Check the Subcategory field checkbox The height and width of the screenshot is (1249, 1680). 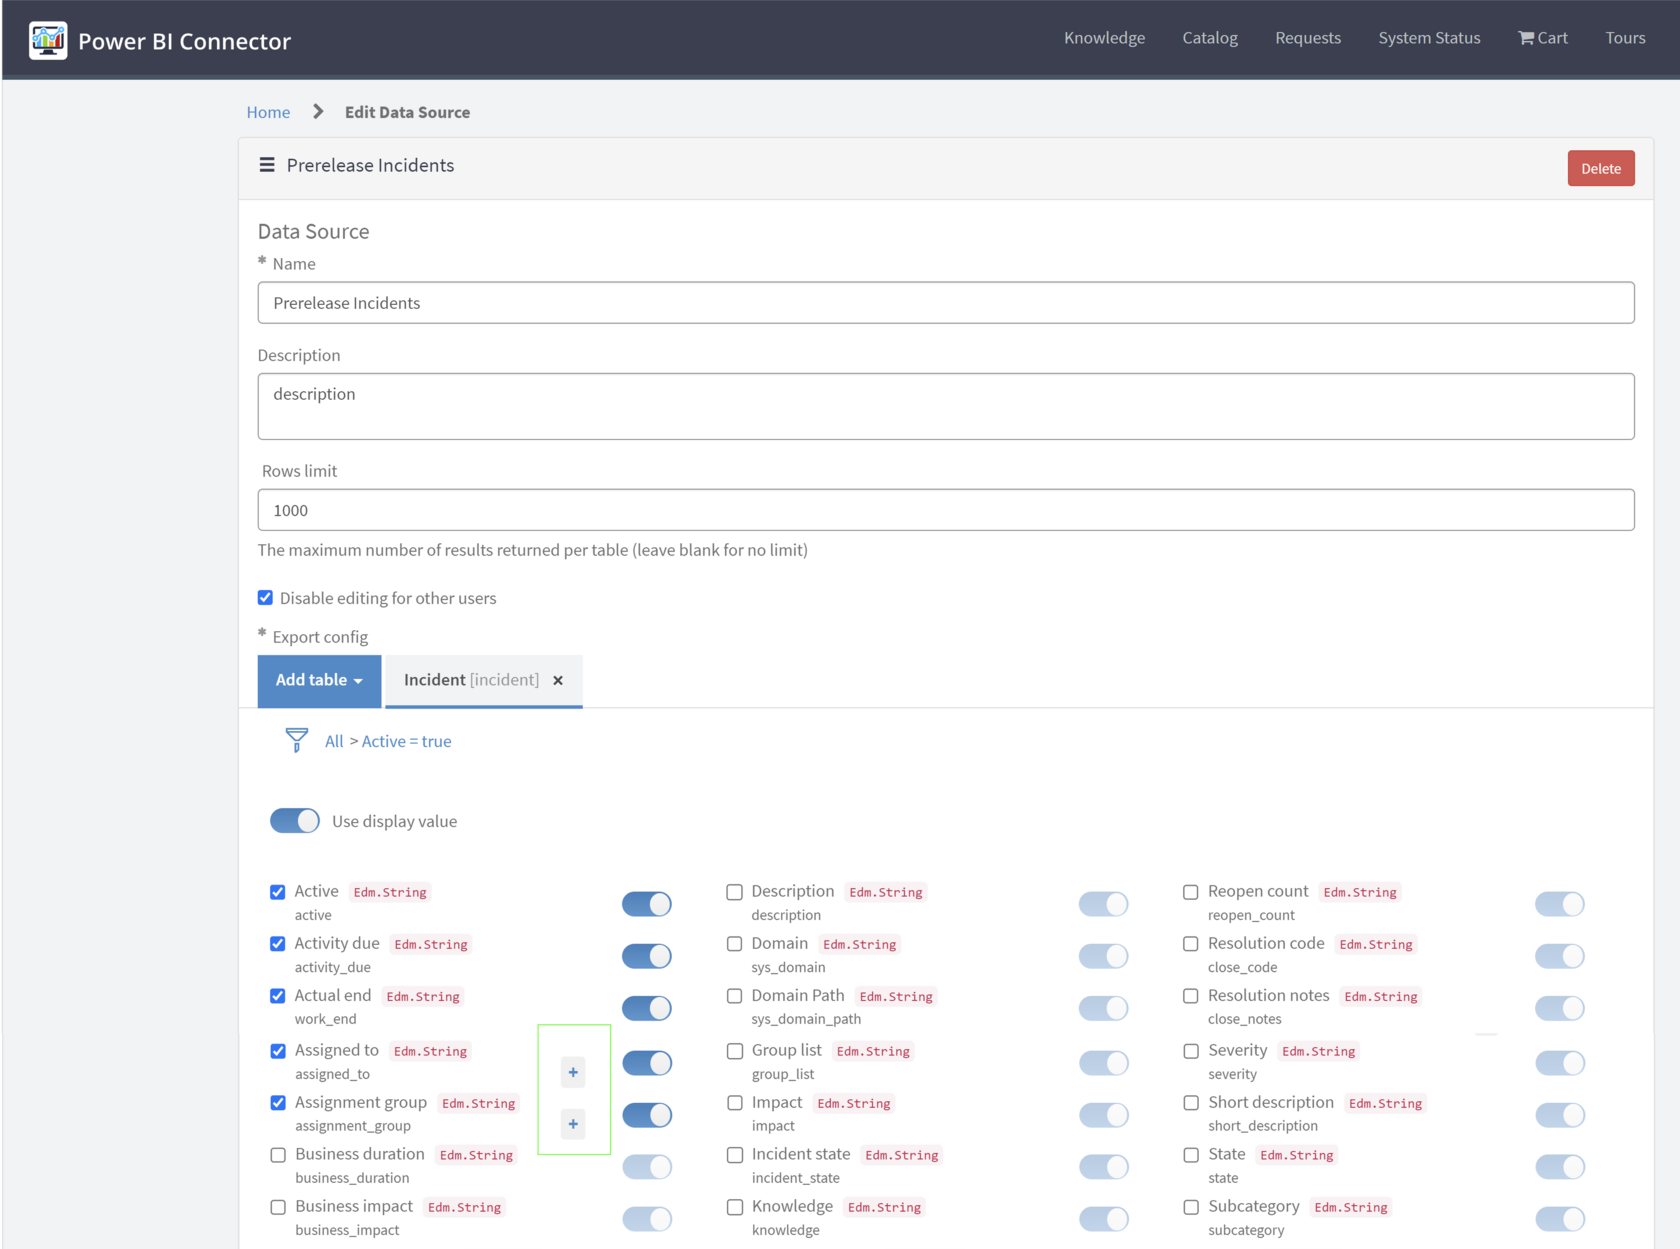point(1191,1207)
